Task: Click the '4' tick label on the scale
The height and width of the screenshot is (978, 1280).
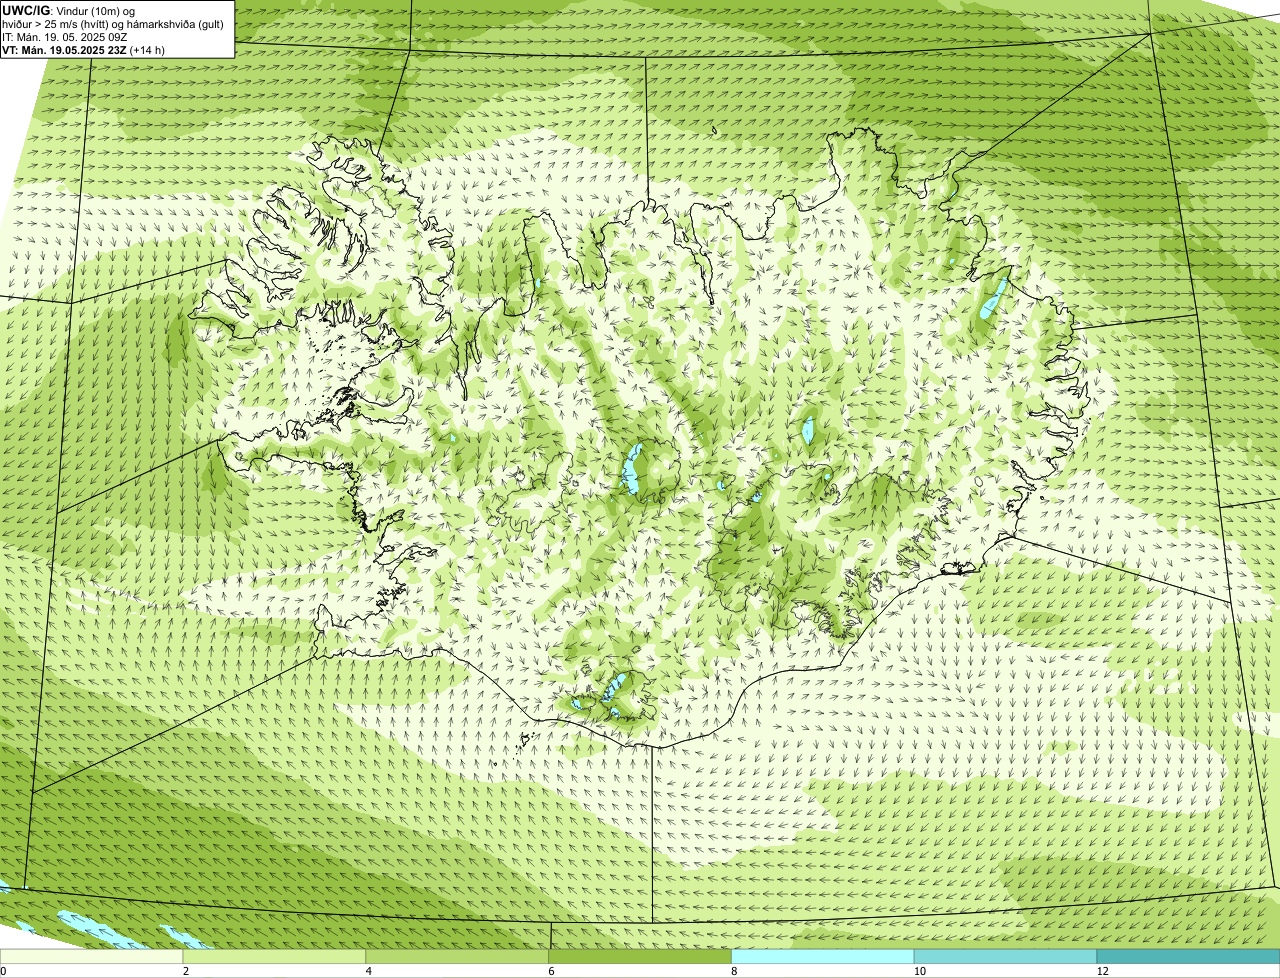Action: 369,971
